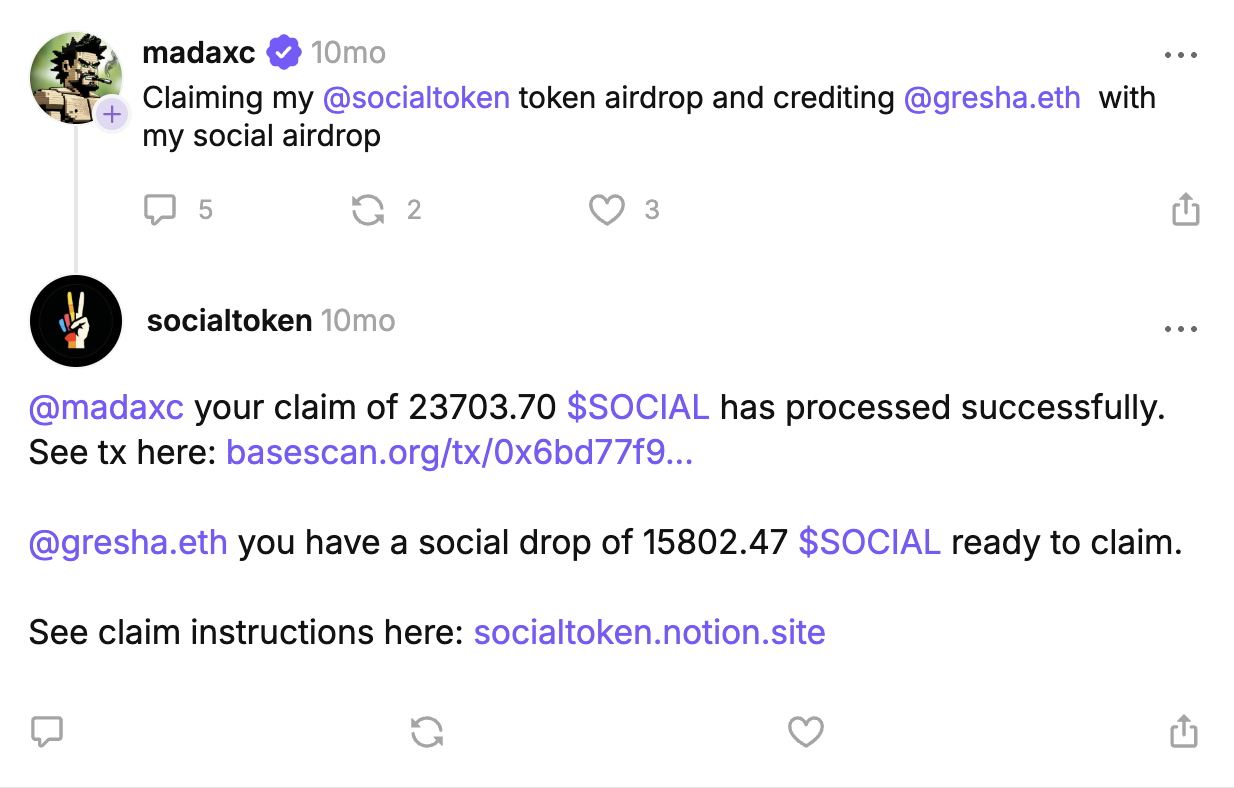The height and width of the screenshot is (788, 1234).
Task: Share madaxc's post
Action: 1185,209
